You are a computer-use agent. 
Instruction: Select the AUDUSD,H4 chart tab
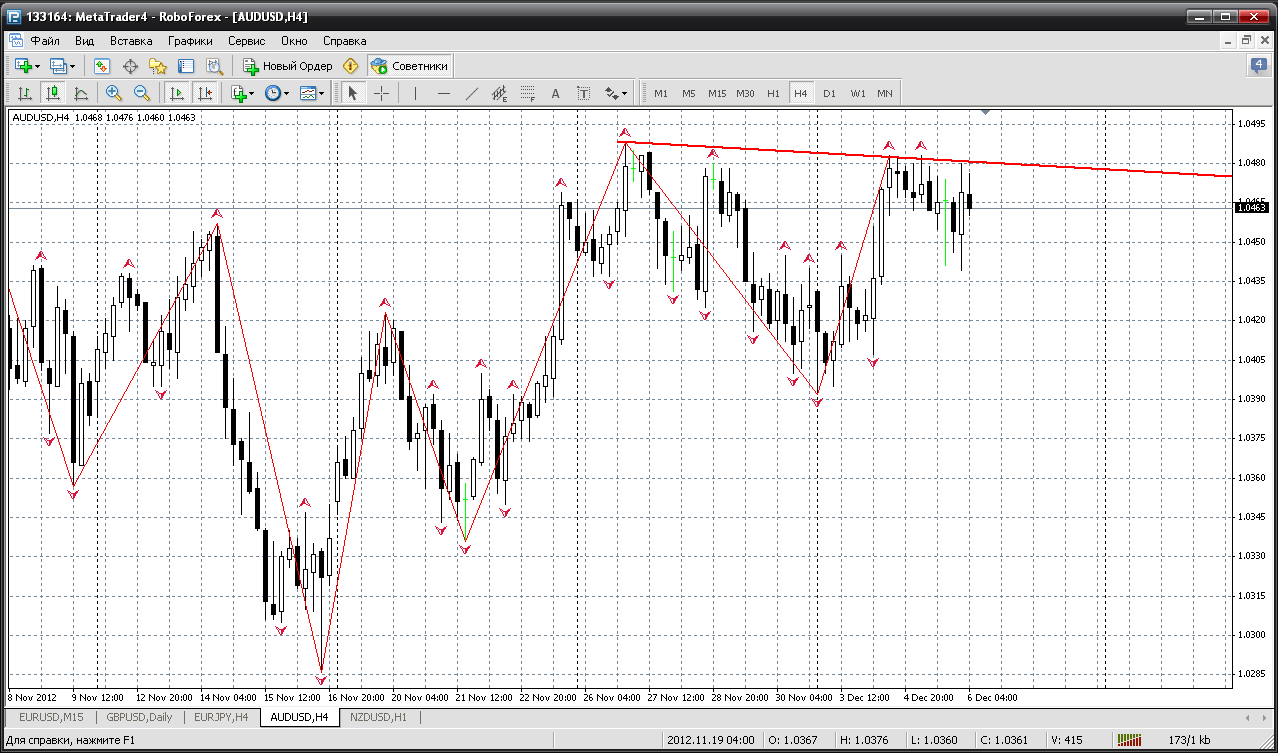click(x=300, y=717)
